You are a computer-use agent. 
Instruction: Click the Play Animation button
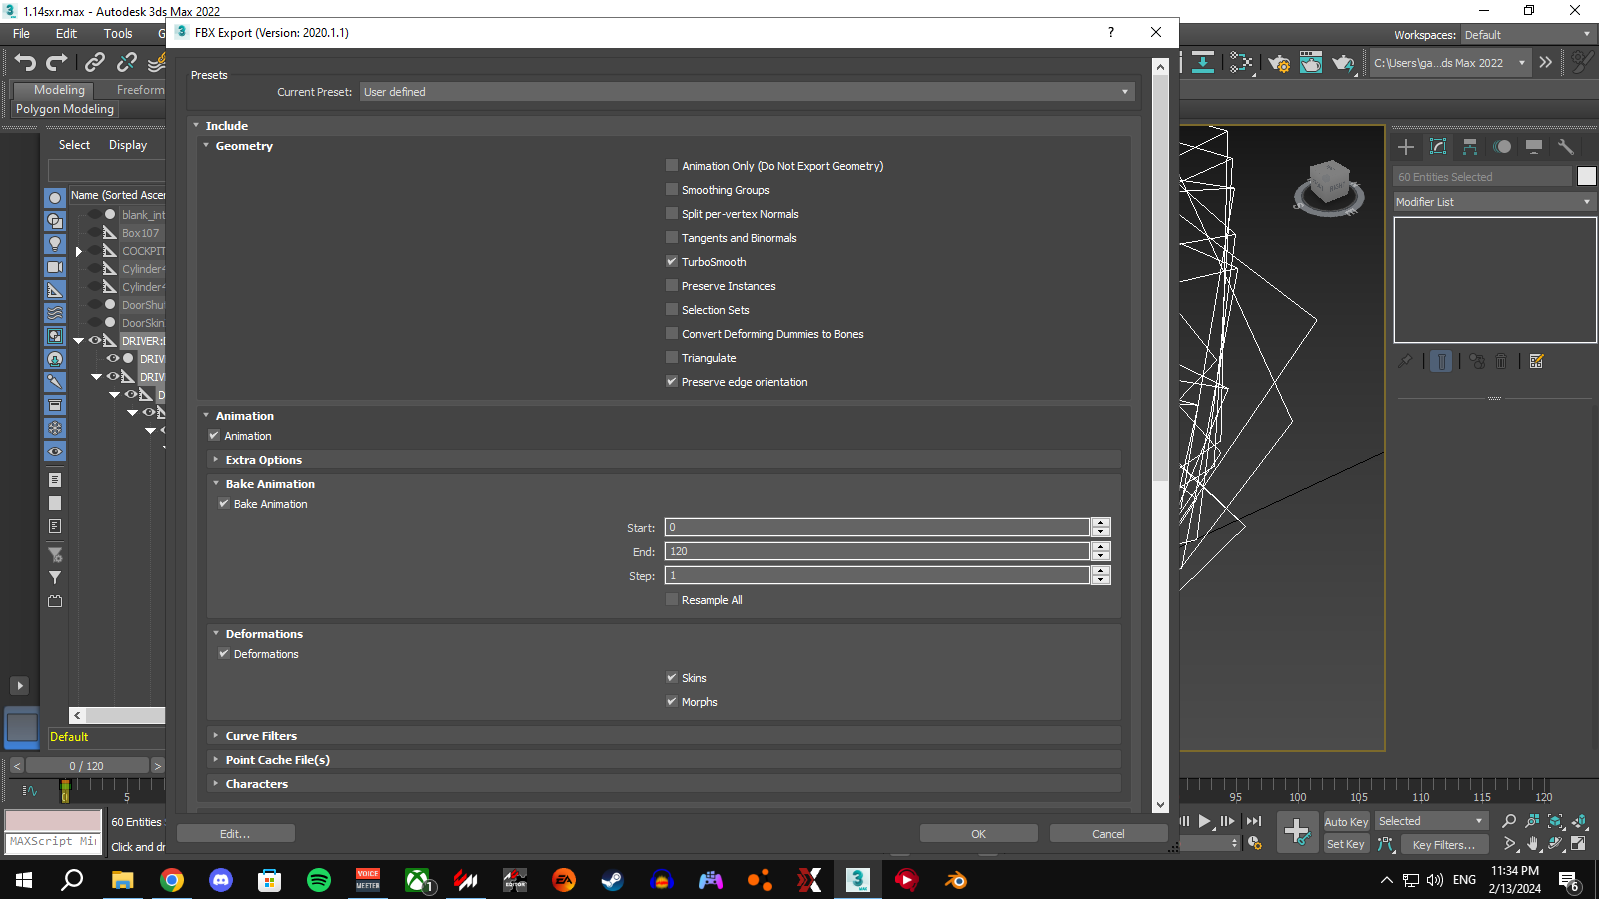tap(1205, 821)
